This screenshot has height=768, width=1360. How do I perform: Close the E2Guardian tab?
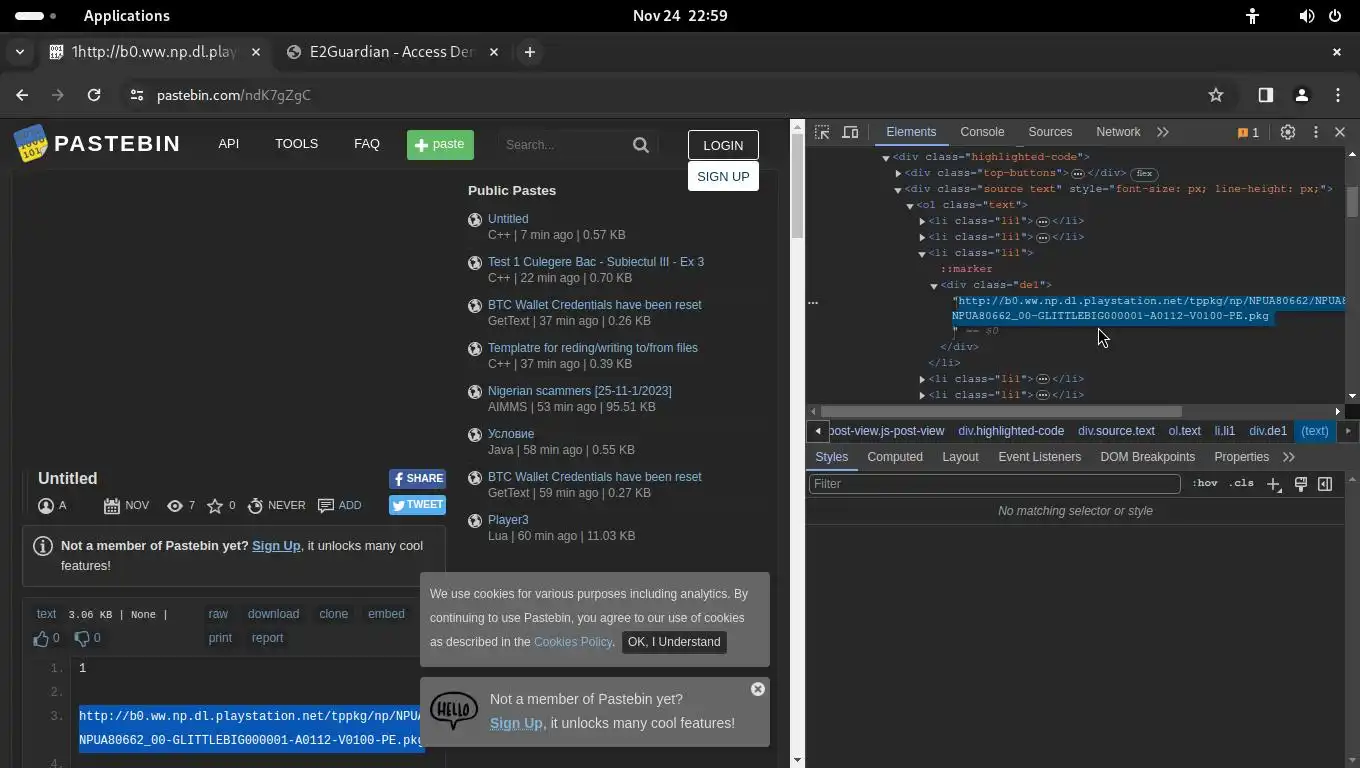[x=493, y=52]
